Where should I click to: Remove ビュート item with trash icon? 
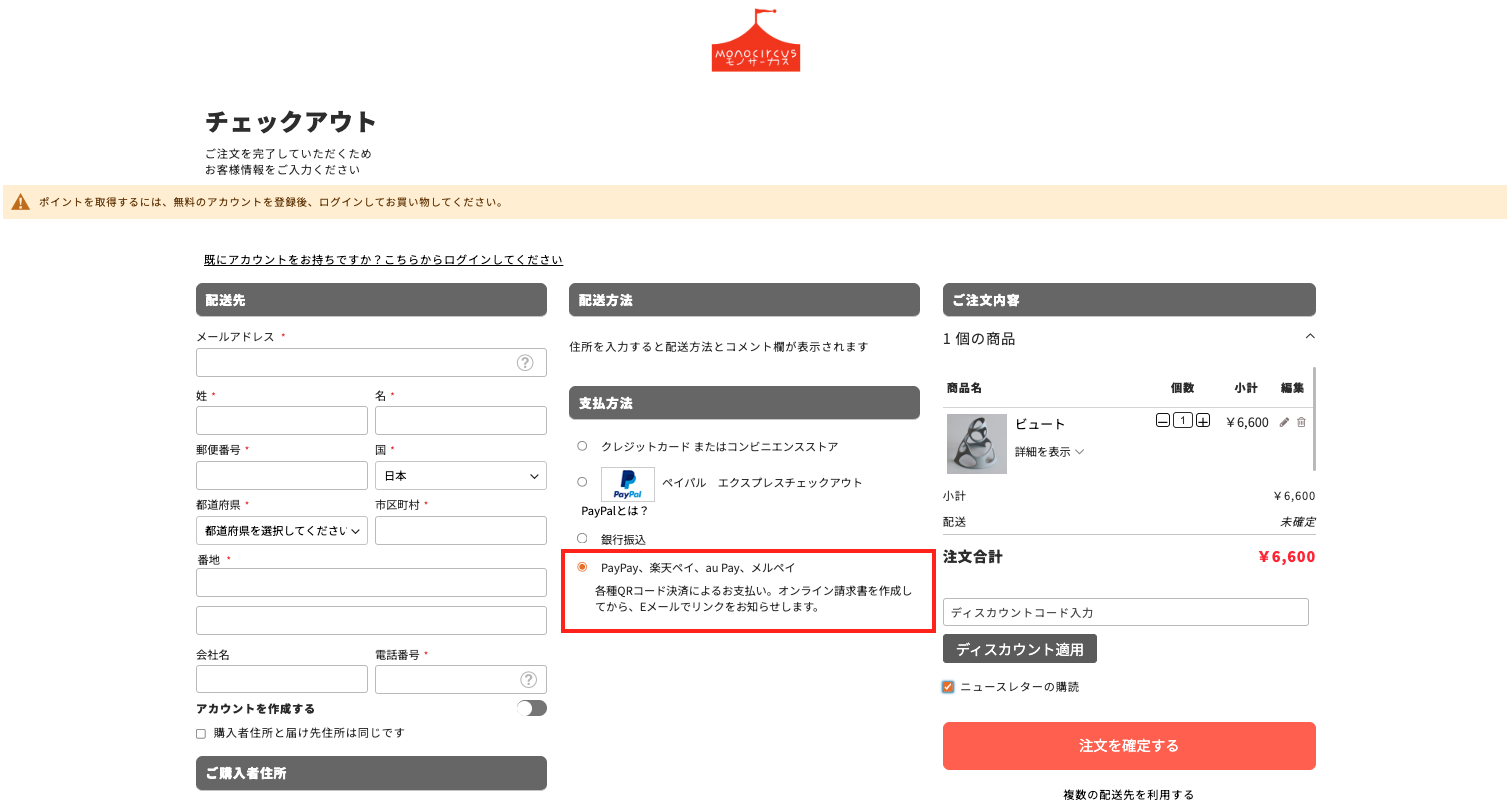click(x=1301, y=422)
